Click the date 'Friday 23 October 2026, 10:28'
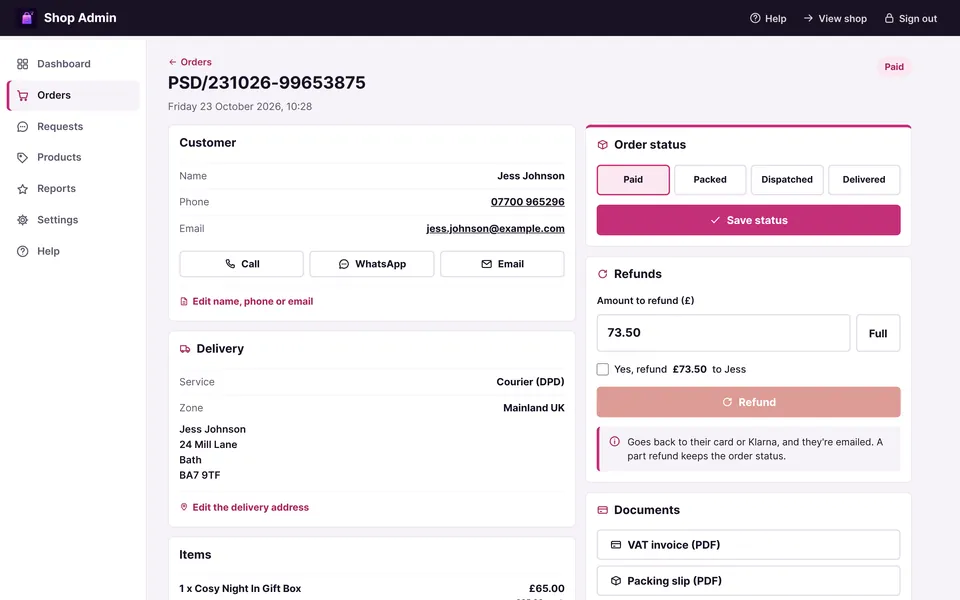The image size is (960, 600). coord(240,107)
